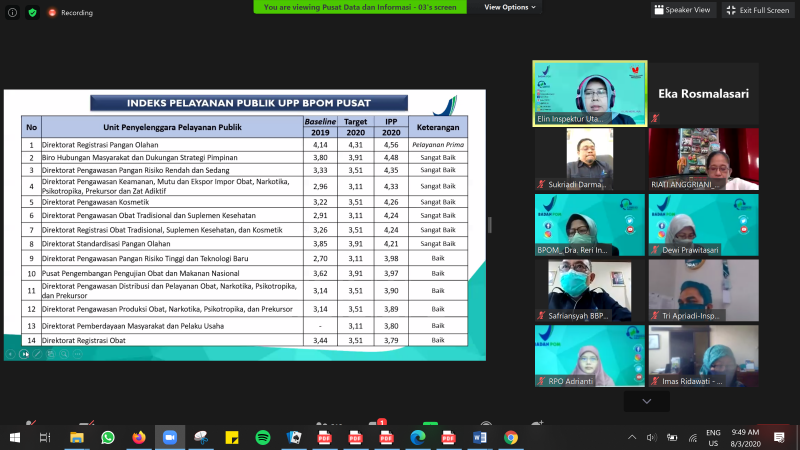Click the slideshow zoom magnifier icon

click(64, 354)
